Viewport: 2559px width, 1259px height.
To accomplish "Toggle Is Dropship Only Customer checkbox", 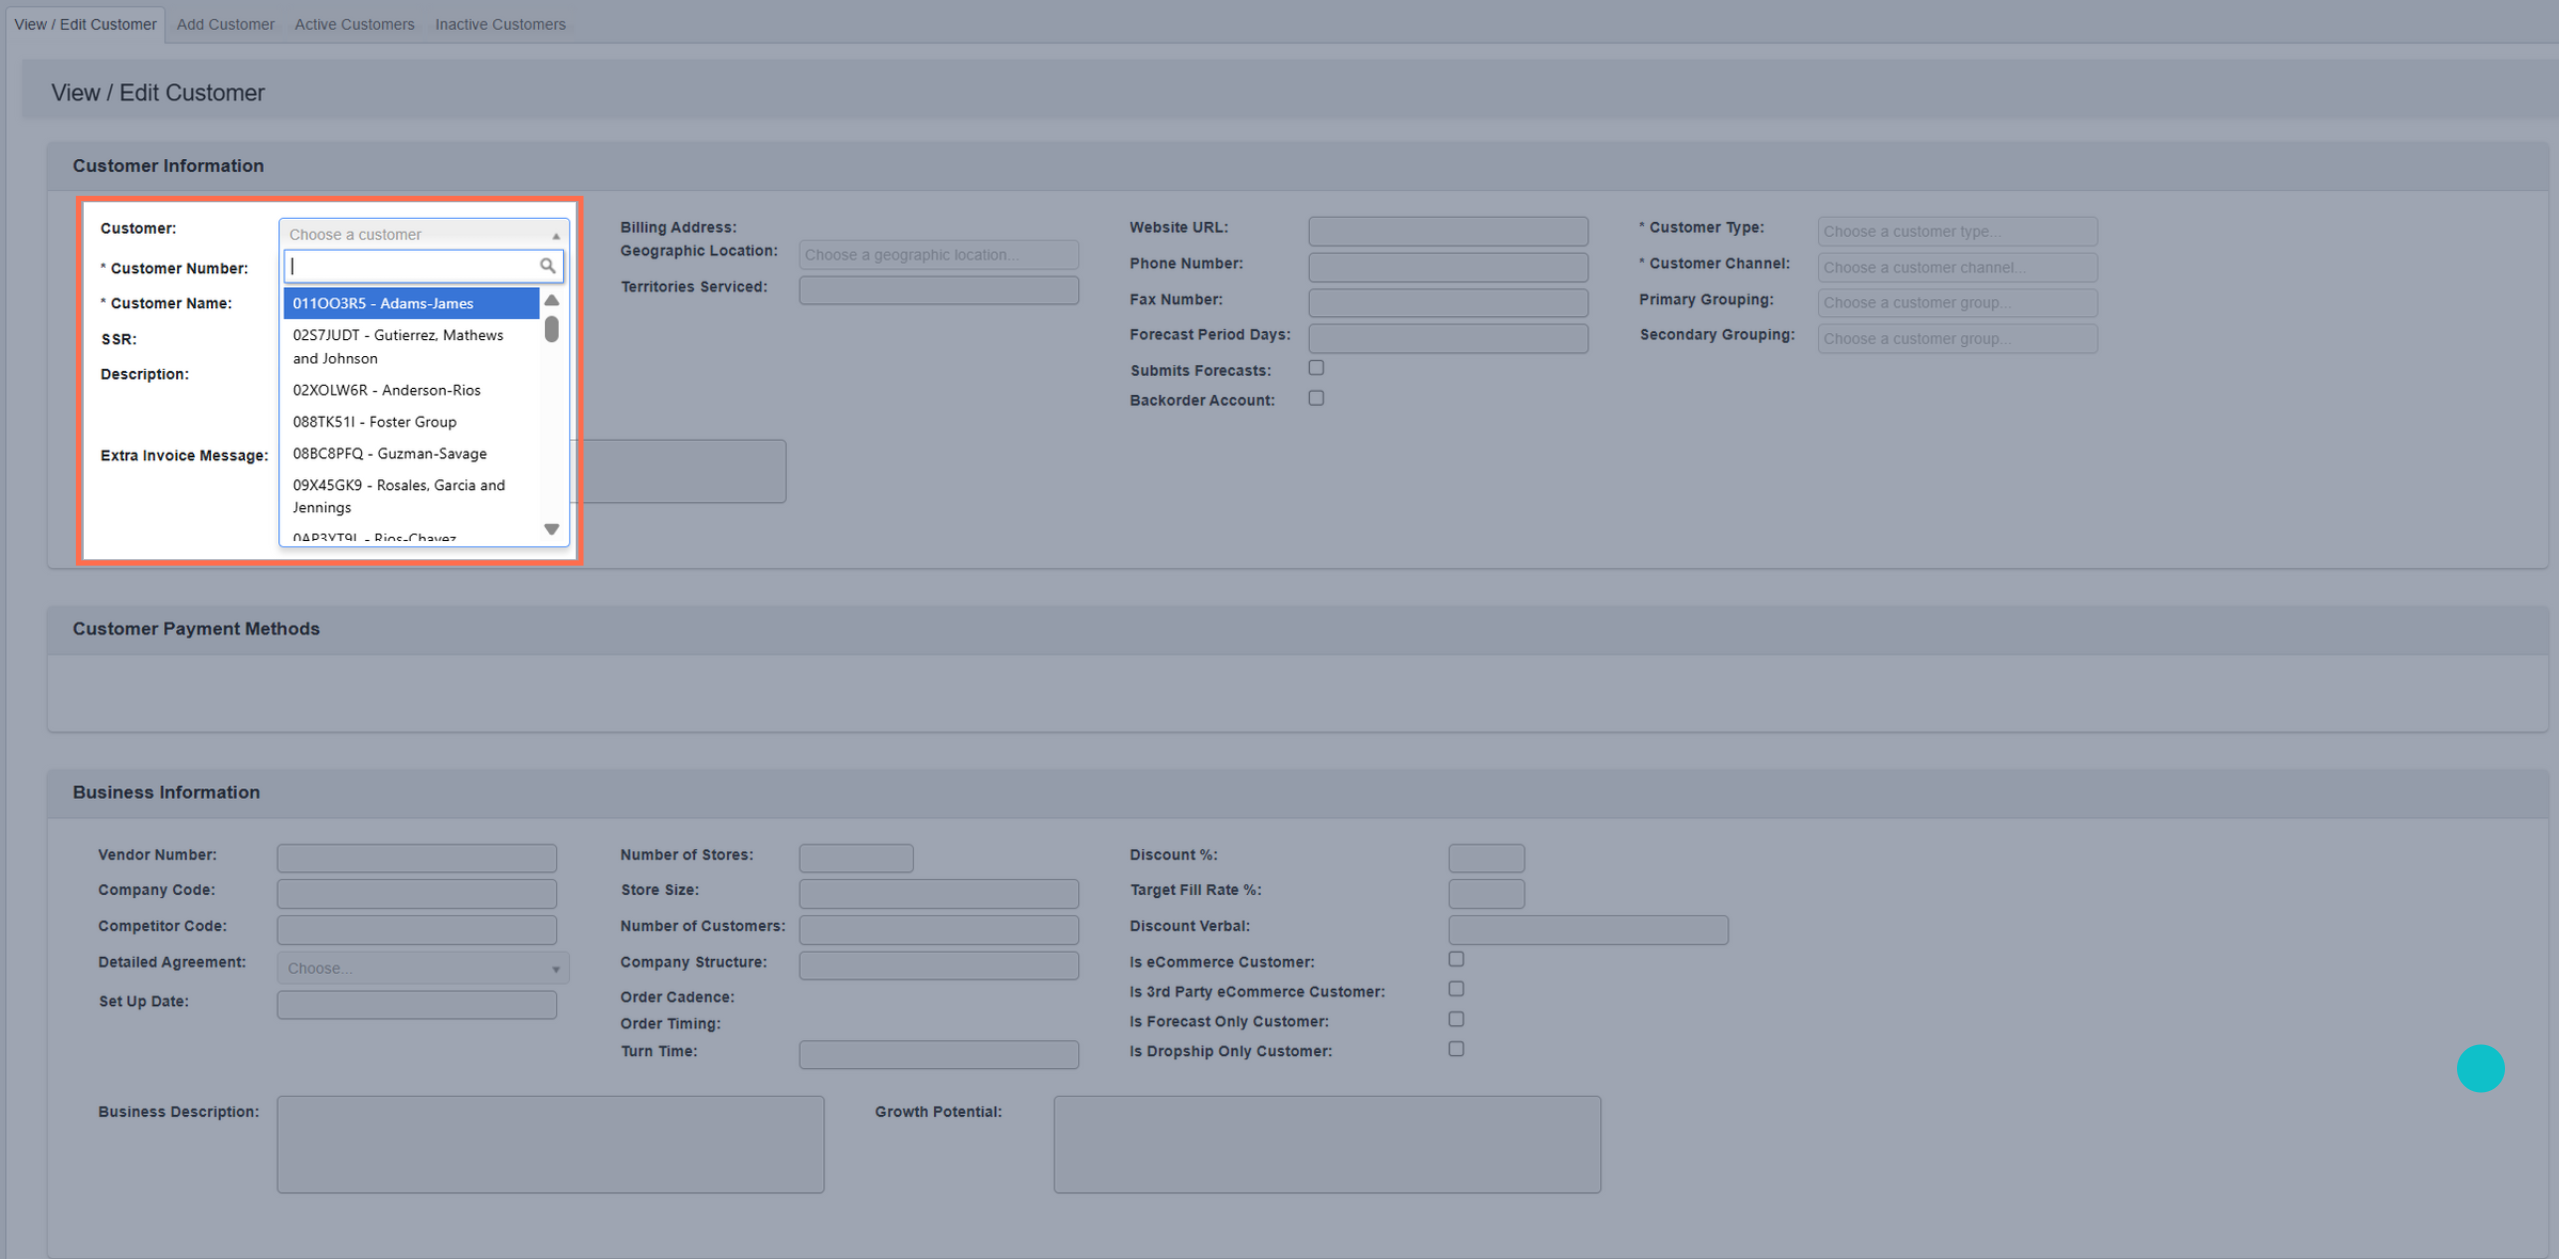I will click(x=1456, y=1049).
